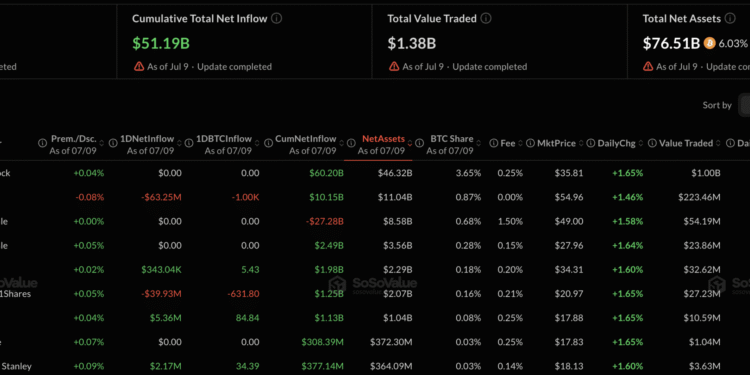Open info icon beside Total Value Traded

tap(486, 19)
